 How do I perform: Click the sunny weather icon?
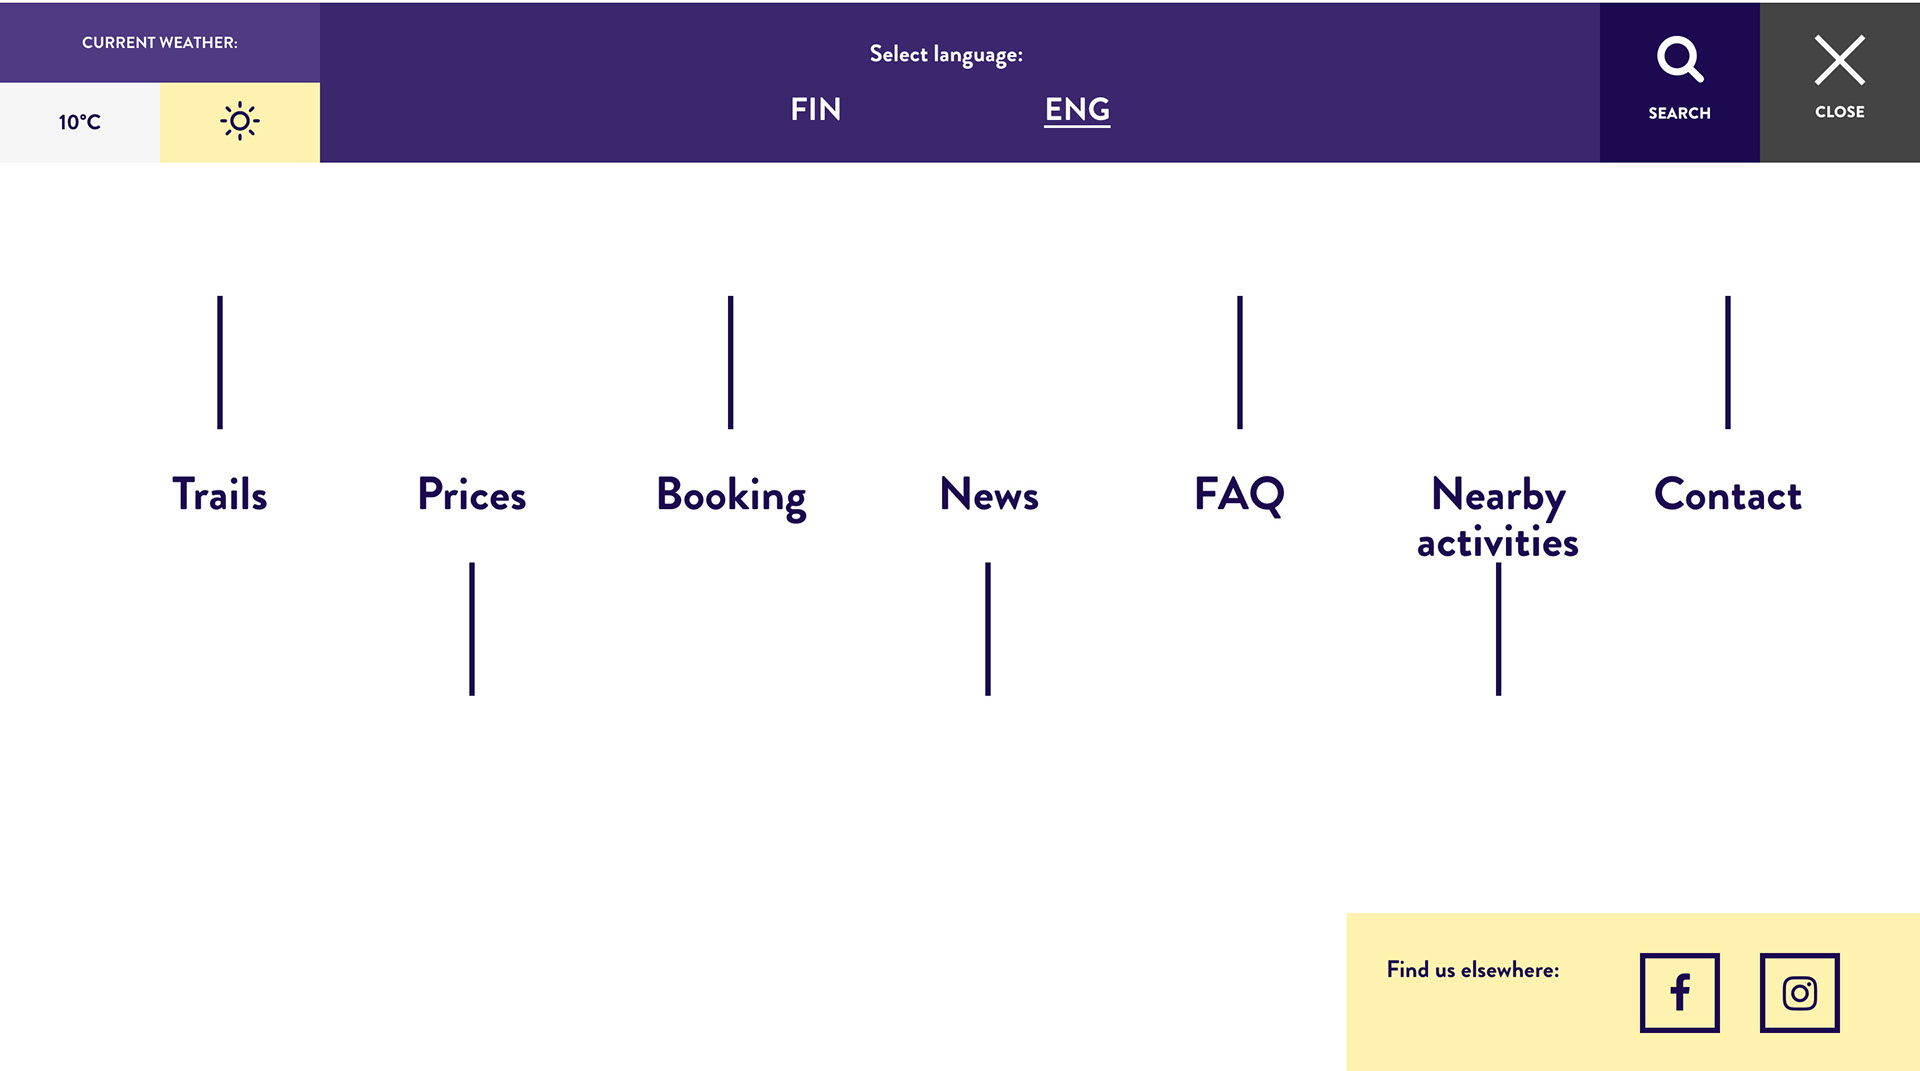pos(240,122)
